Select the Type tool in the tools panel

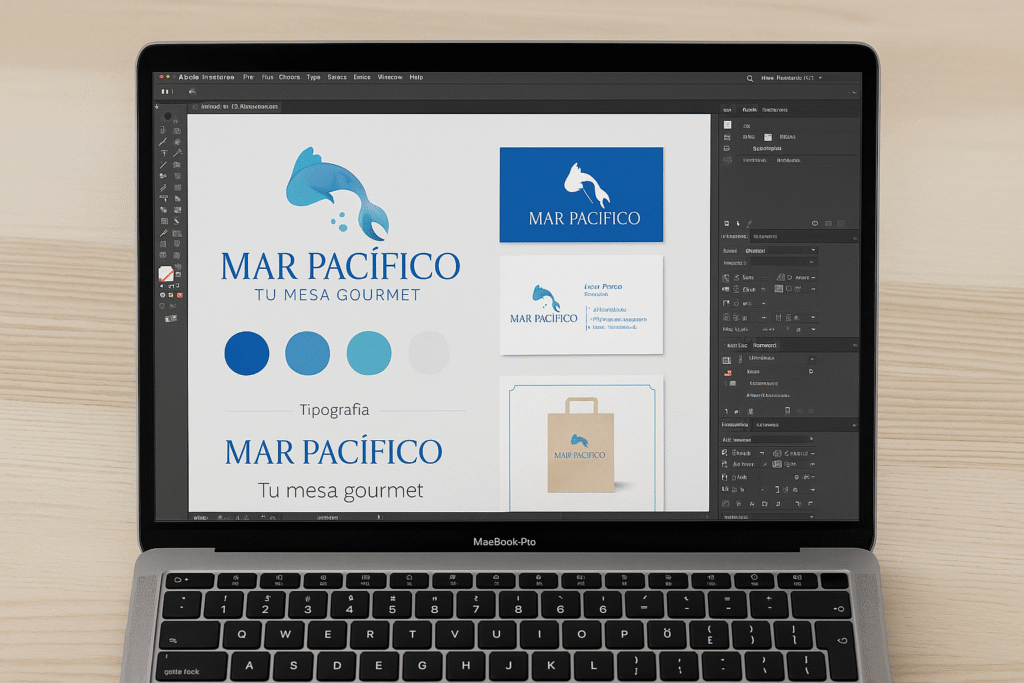coord(164,153)
